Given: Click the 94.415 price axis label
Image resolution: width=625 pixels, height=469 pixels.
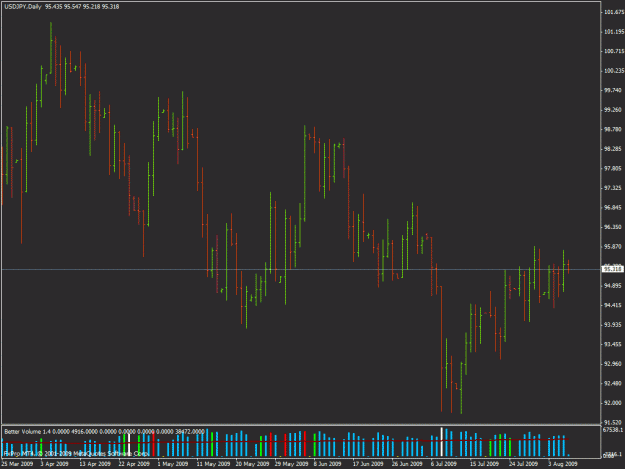Looking at the screenshot, I should coord(613,305).
